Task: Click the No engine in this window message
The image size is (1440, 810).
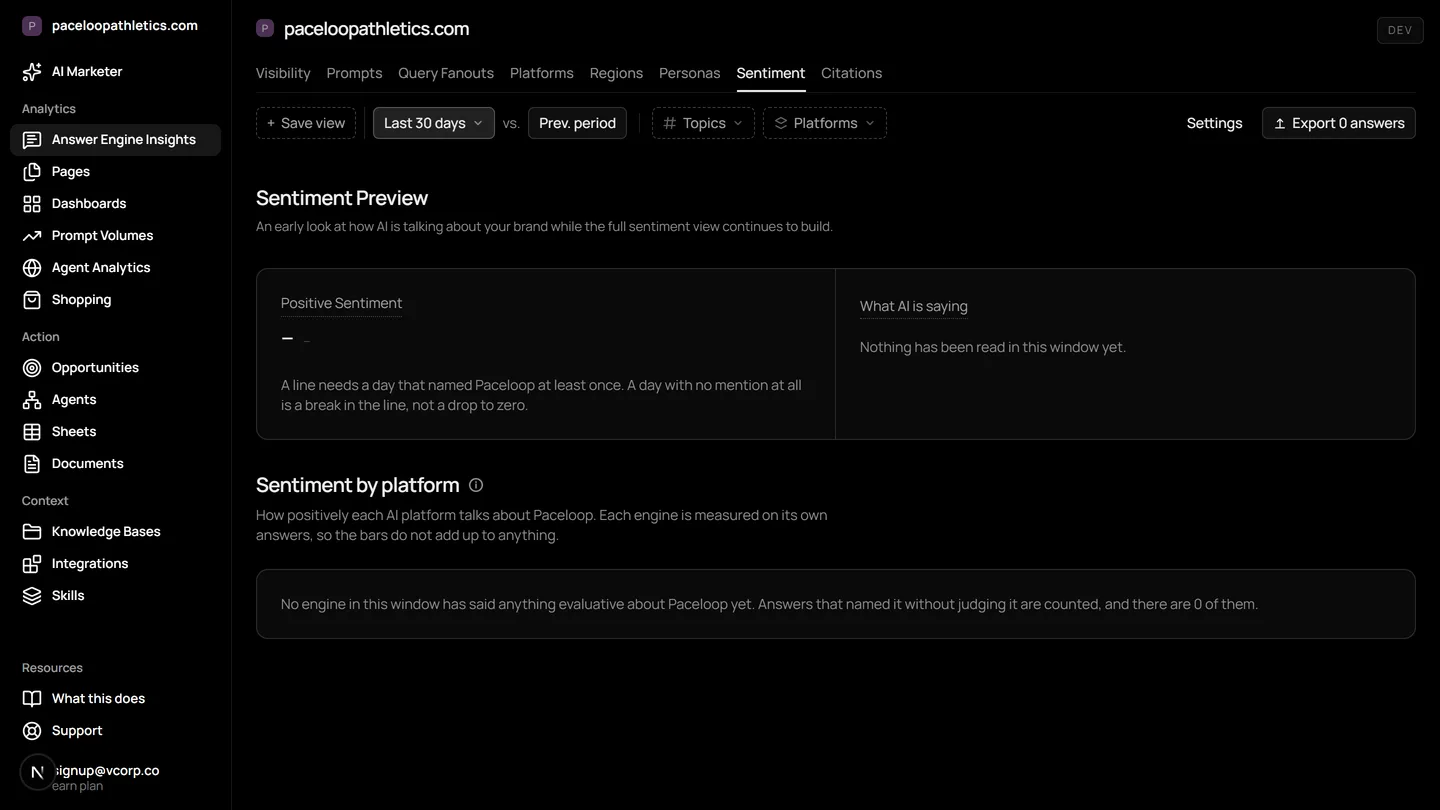Action: (769, 604)
